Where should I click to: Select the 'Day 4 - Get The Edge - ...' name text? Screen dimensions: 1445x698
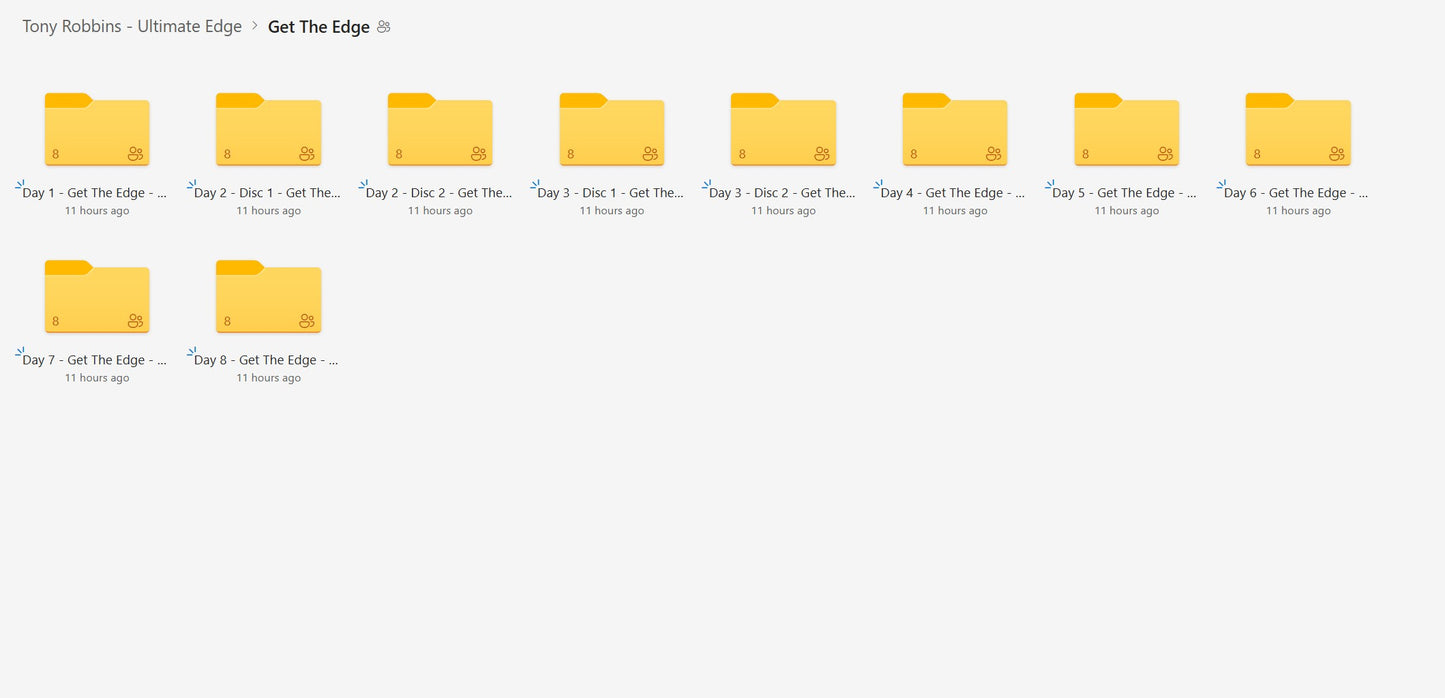[953, 193]
